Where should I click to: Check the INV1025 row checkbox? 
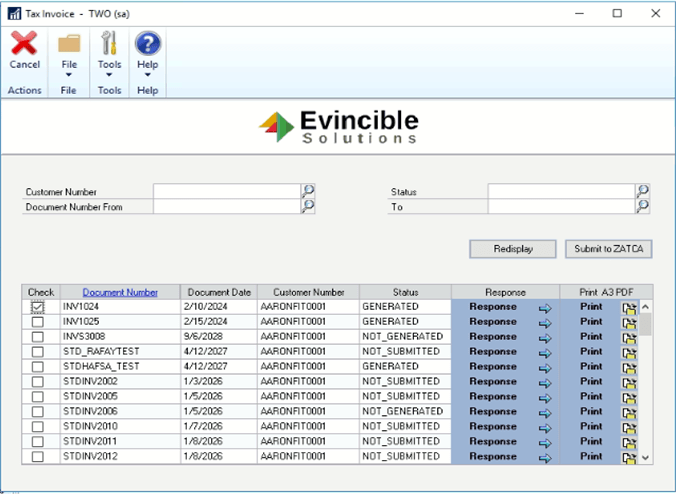point(38,322)
